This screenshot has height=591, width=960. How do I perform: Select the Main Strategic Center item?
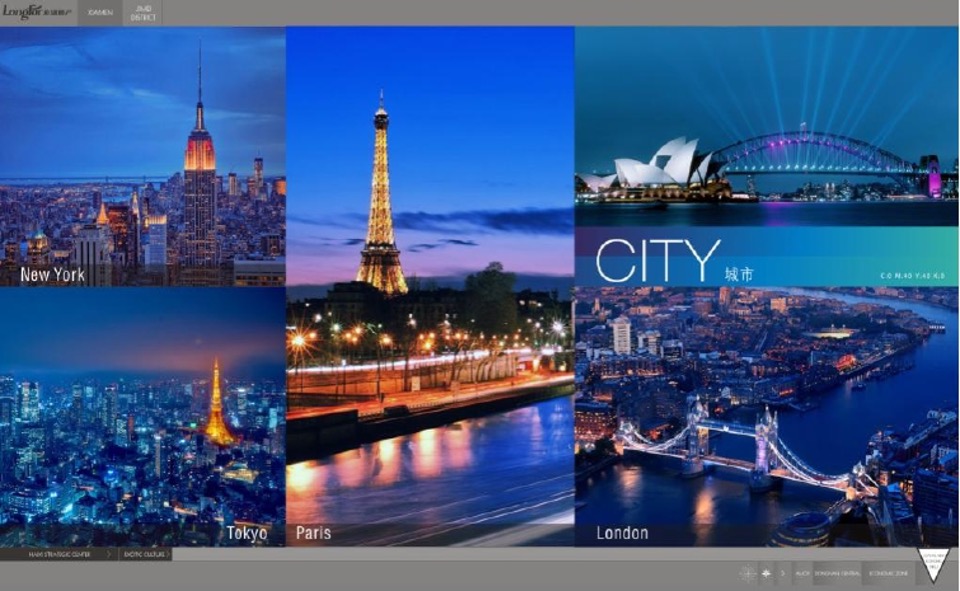click(x=52, y=554)
